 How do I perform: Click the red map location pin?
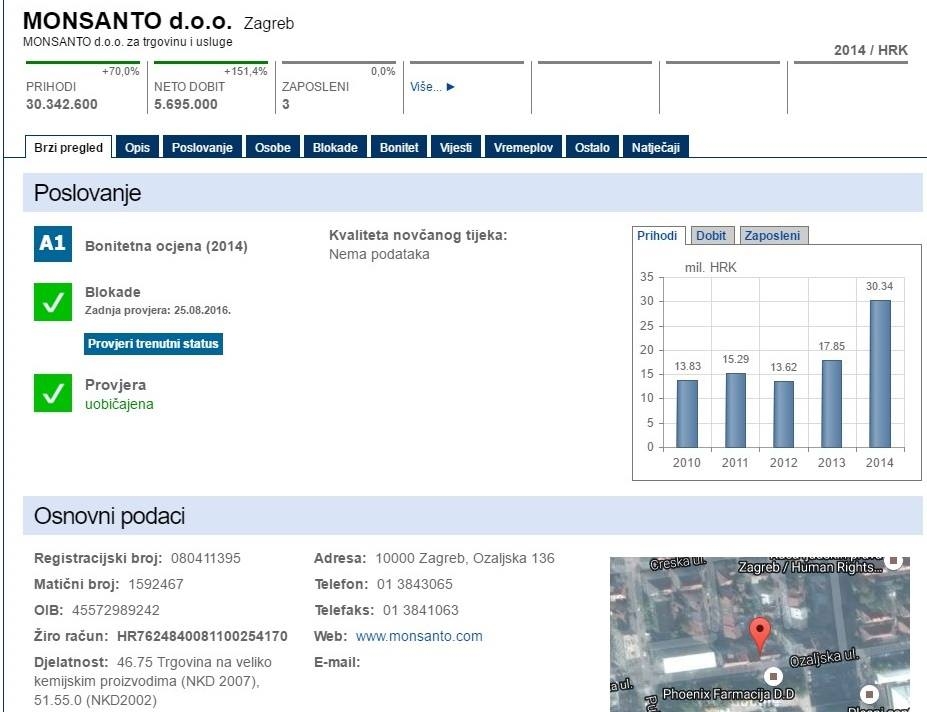(x=760, y=634)
